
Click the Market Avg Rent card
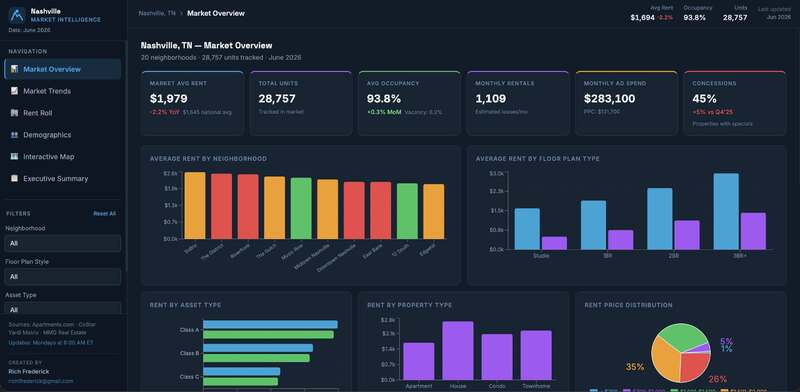tap(192, 103)
